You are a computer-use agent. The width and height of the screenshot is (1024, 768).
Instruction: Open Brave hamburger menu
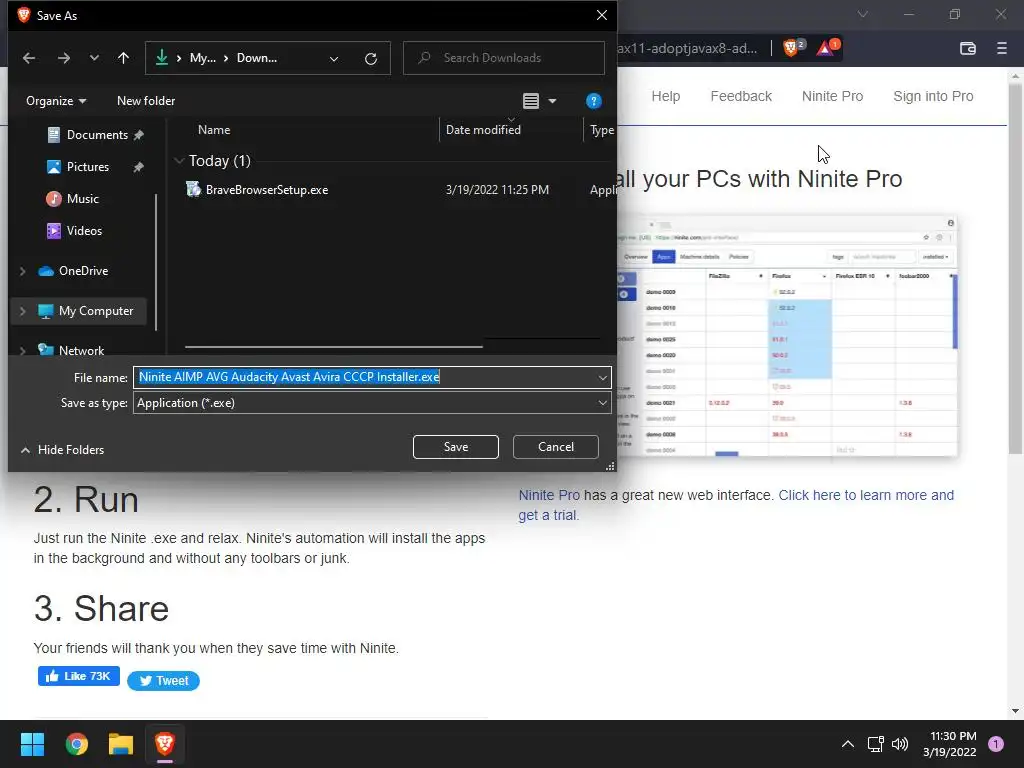(1002, 48)
